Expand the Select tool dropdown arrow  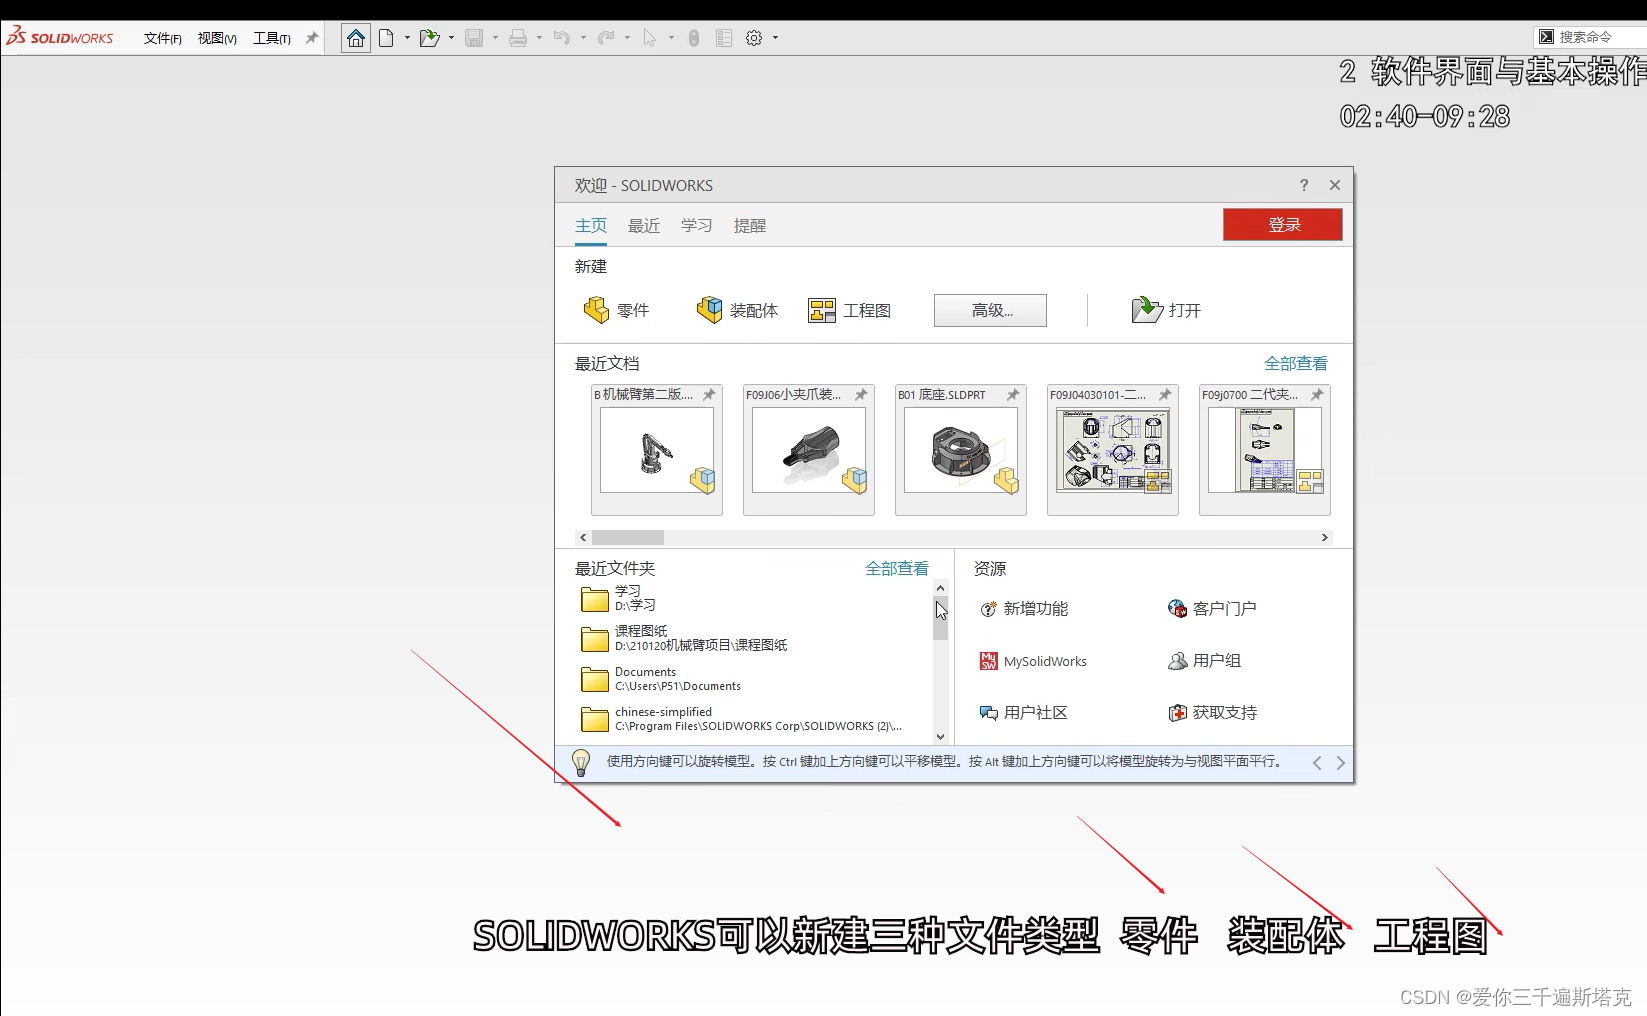click(671, 38)
